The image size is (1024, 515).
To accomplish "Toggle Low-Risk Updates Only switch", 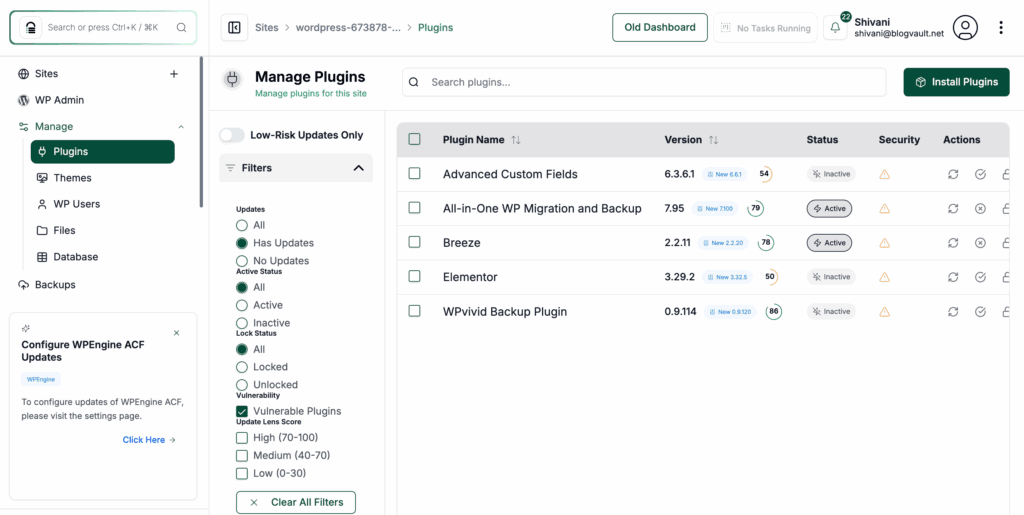I will pyautogui.click(x=232, y=135).
